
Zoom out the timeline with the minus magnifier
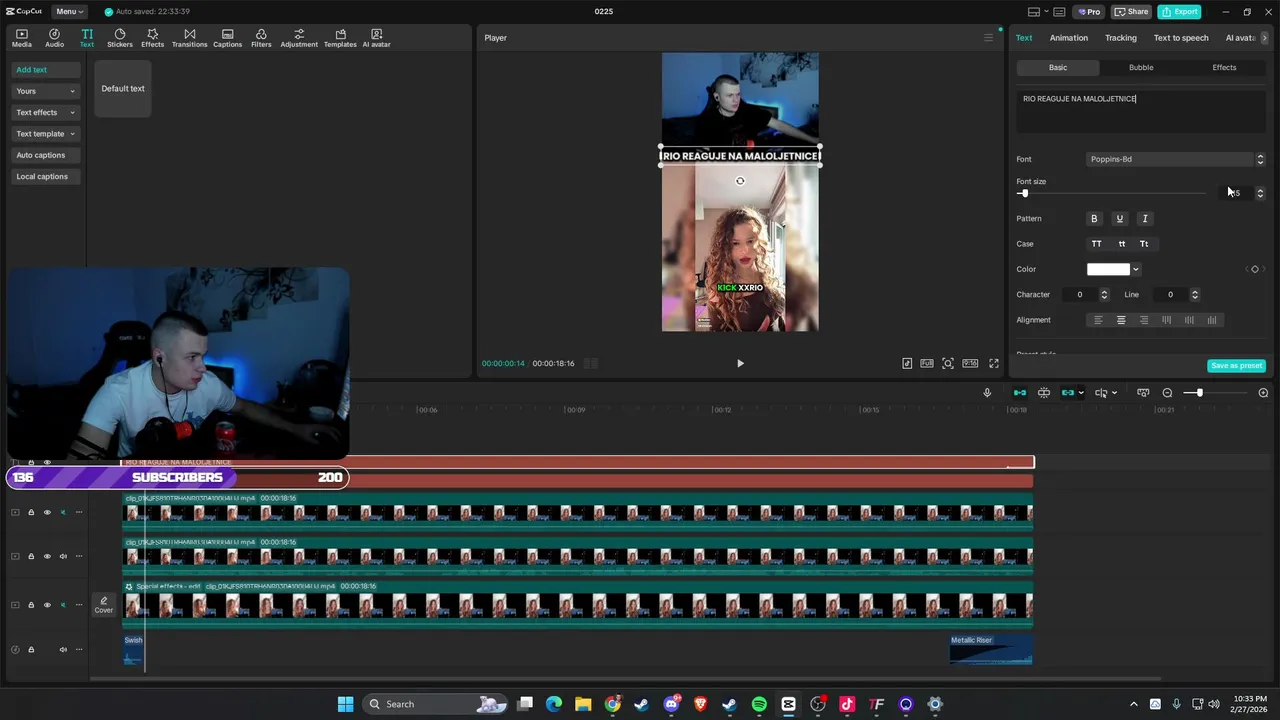coord(1167,393)
